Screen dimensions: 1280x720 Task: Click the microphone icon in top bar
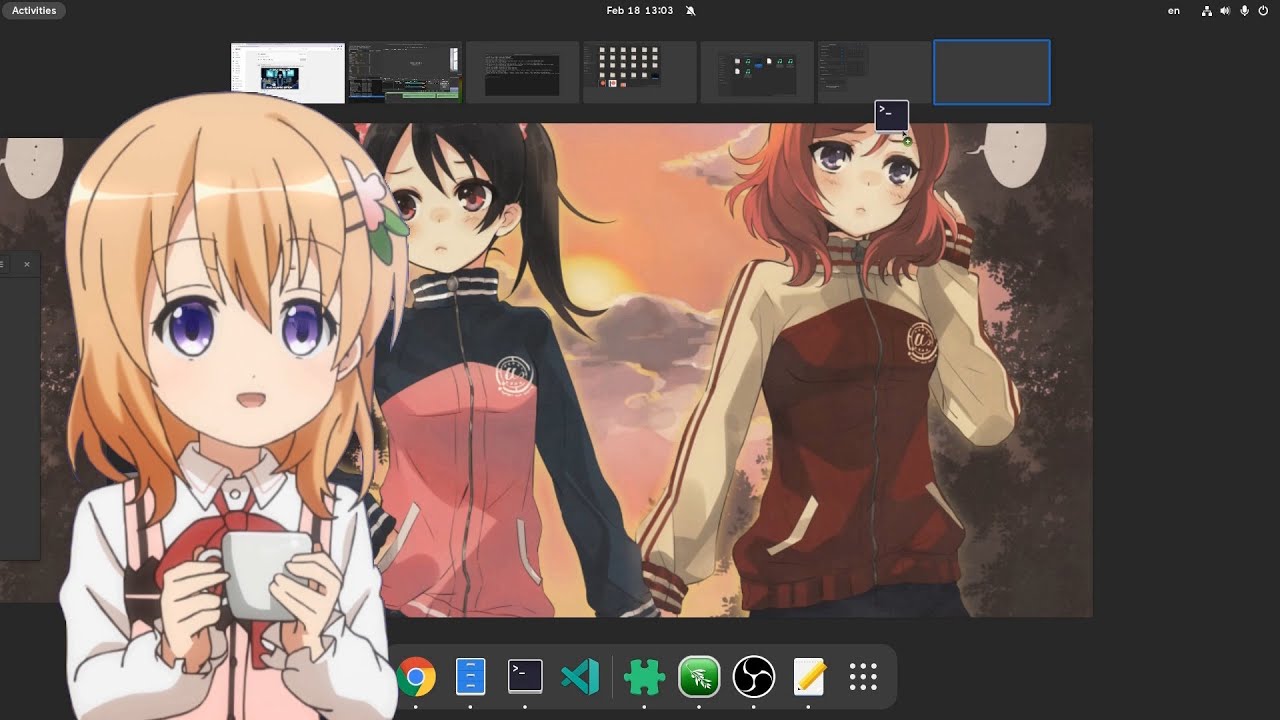[x=1245, y=10]
